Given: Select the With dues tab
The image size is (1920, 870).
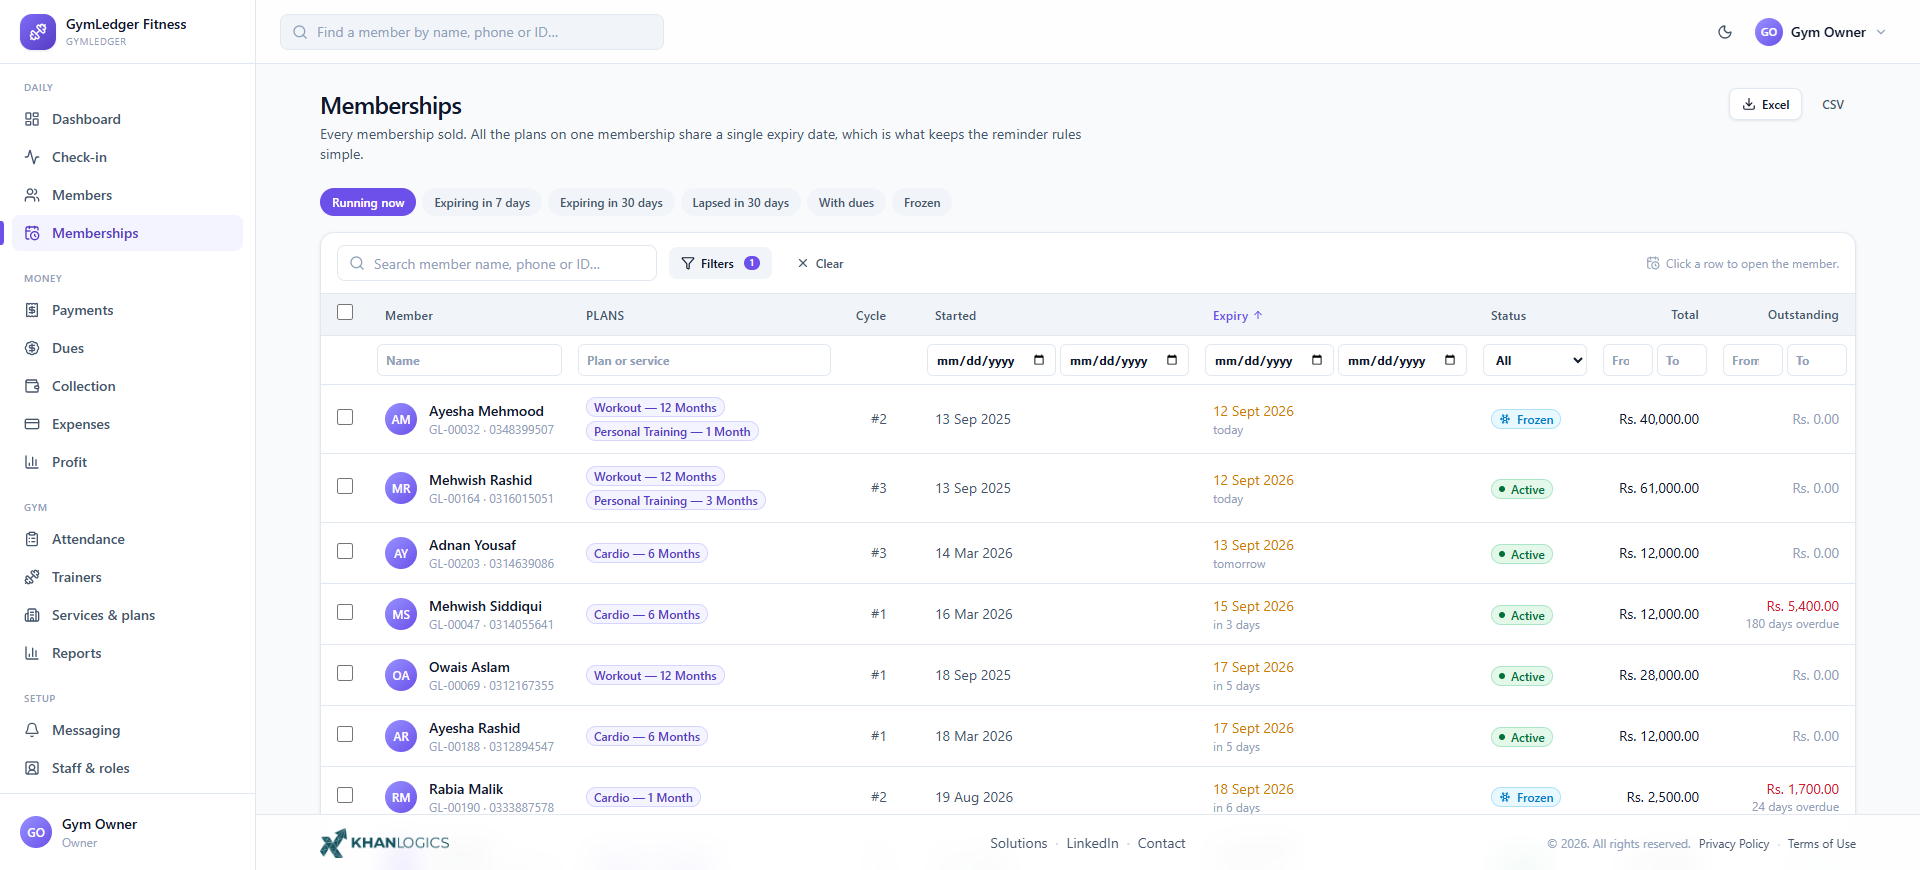Looking at the screenshot, I should tap(846, 202).
